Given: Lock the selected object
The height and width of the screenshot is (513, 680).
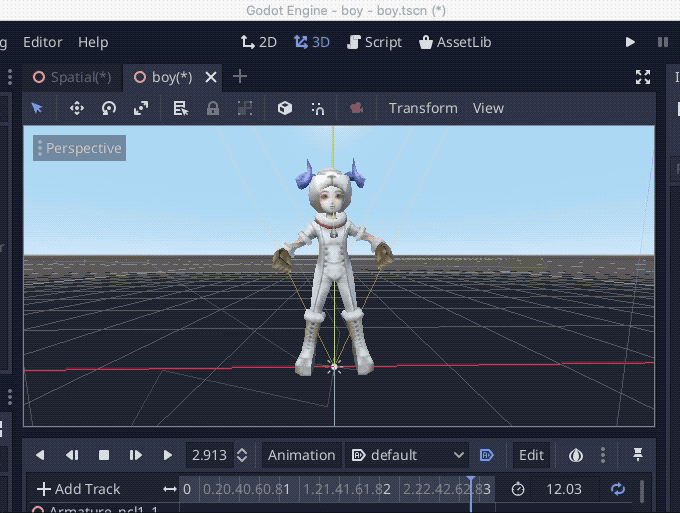Looking at the screenshot, I should pos(212,108).
